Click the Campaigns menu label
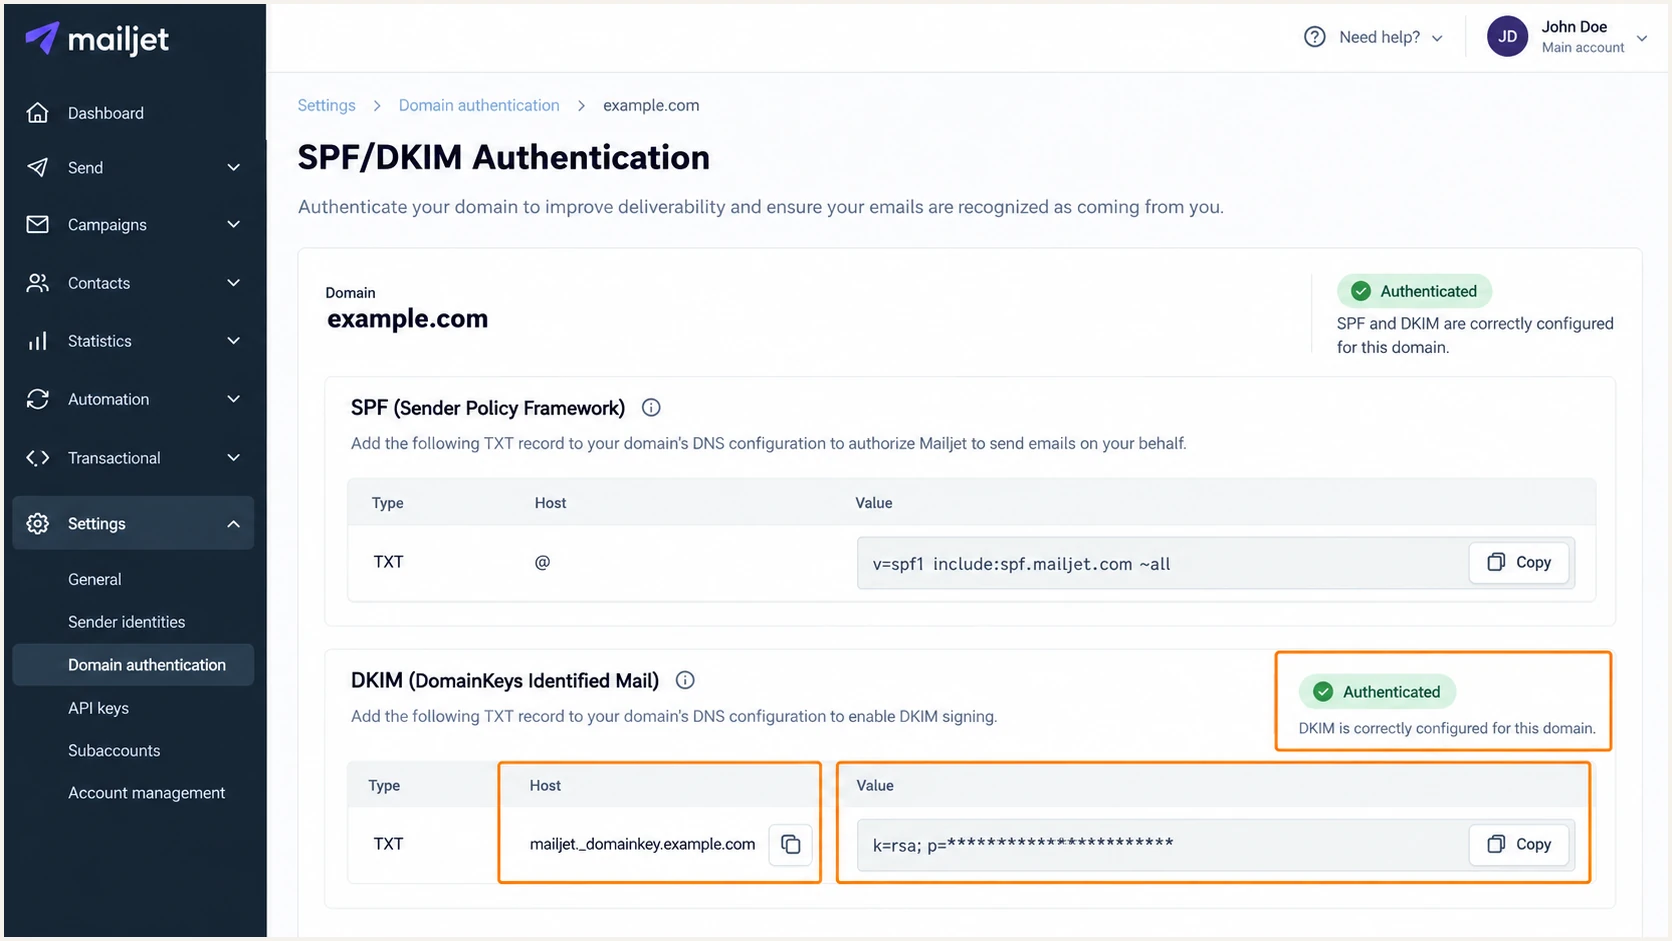The width and height of the screenshot is (1672, 941). click(107, 225)
